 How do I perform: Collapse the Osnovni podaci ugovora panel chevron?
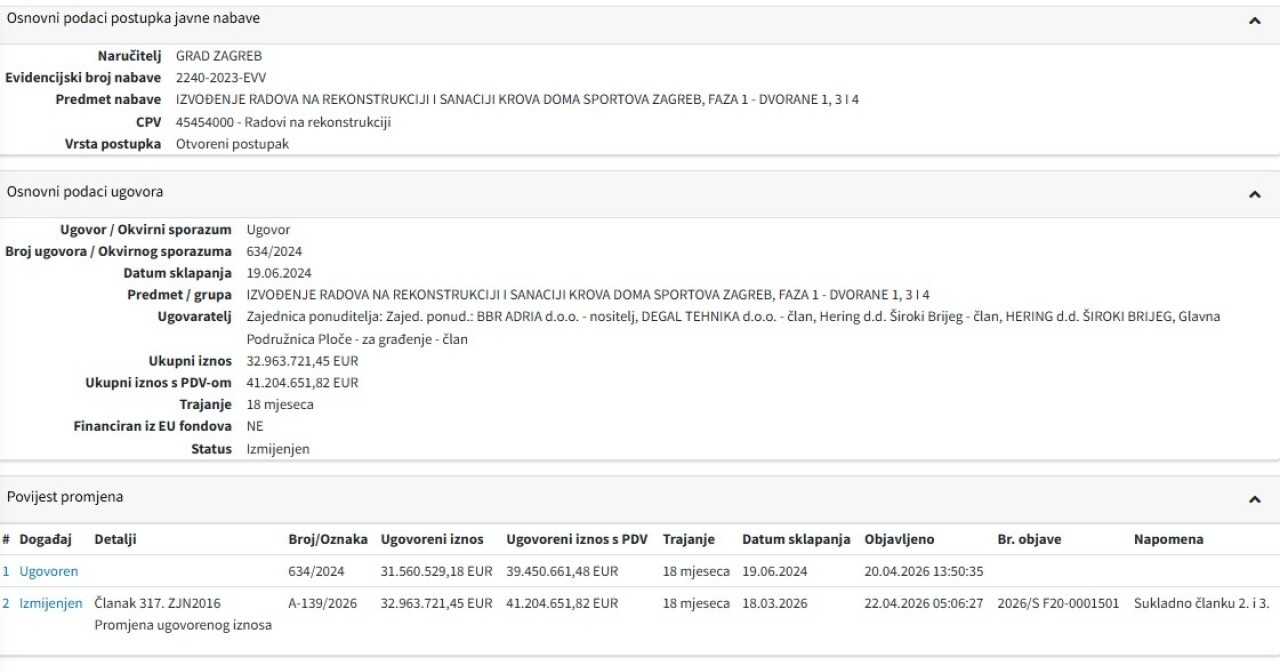(x=1254, y=194)
